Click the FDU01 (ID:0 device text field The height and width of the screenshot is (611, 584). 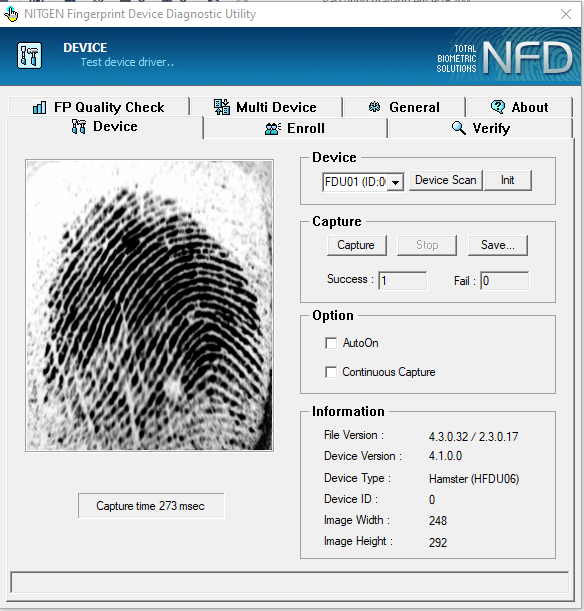pos(355,182)
